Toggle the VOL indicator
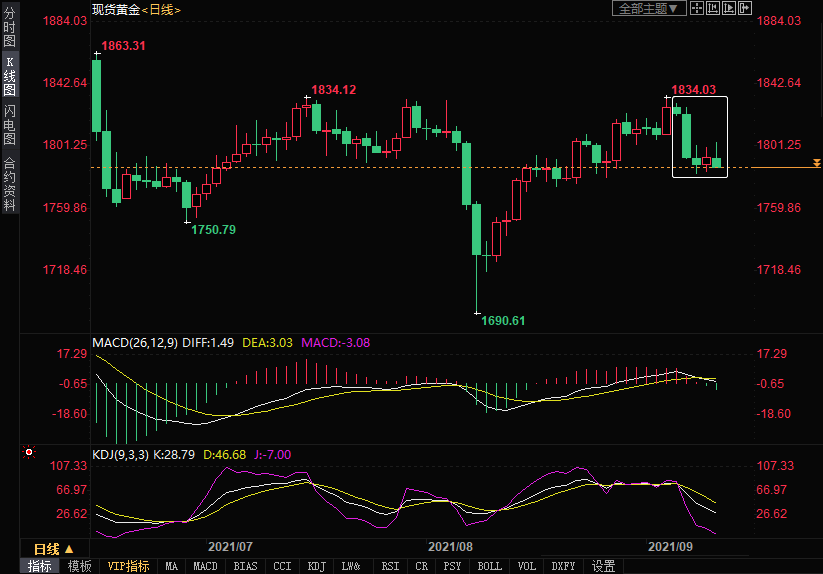Image resolution: width=823 pixels, height=574 pixels. [527, 566]
